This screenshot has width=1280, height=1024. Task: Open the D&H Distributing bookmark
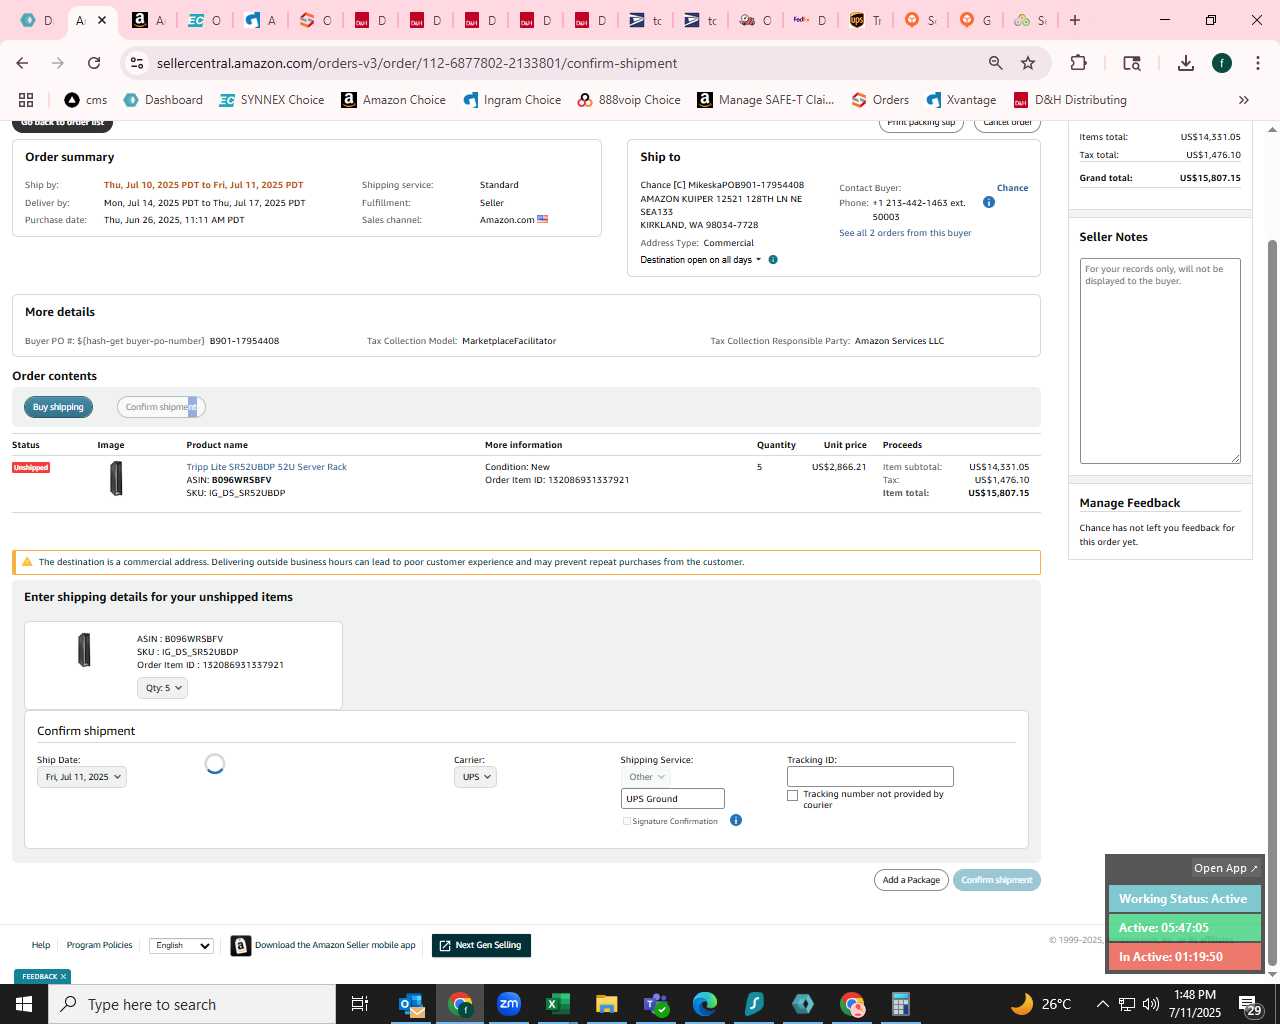pos(1070,100)
